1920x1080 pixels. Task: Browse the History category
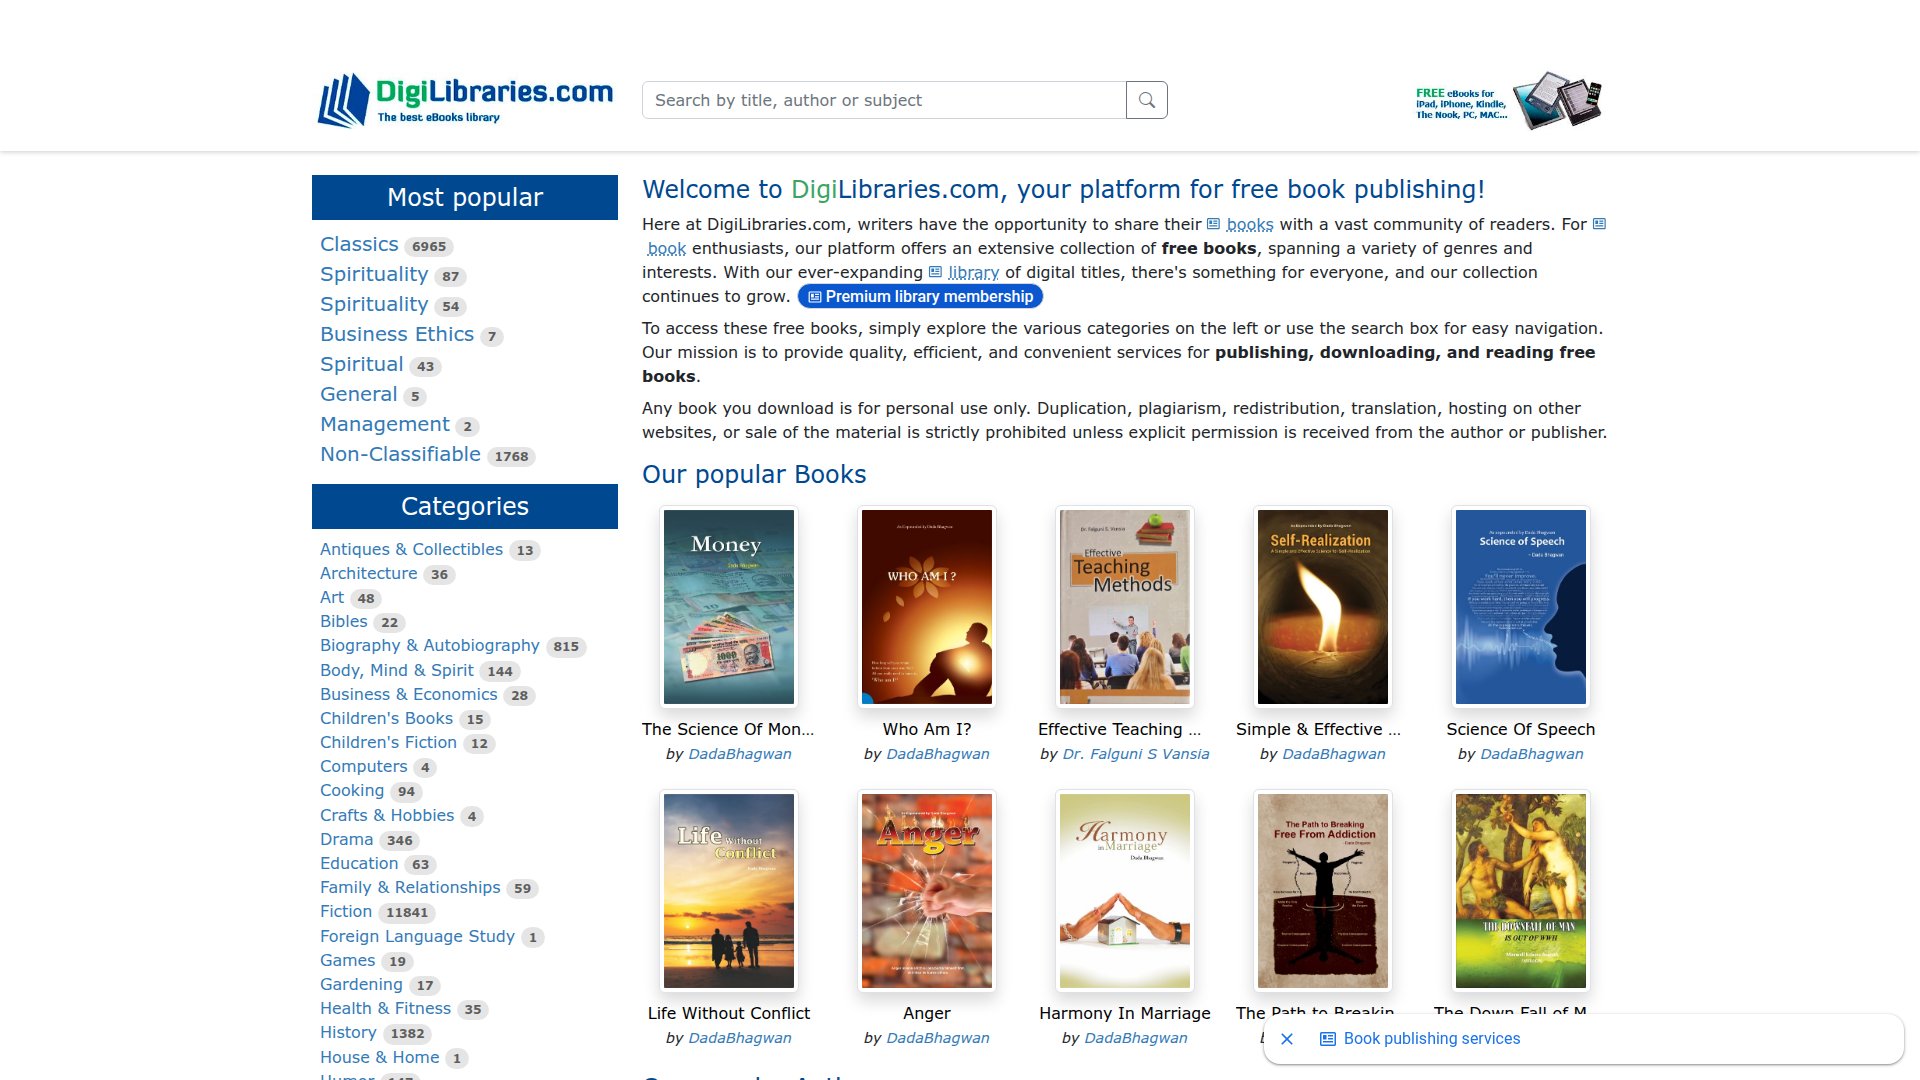[x=348, y=1032]
